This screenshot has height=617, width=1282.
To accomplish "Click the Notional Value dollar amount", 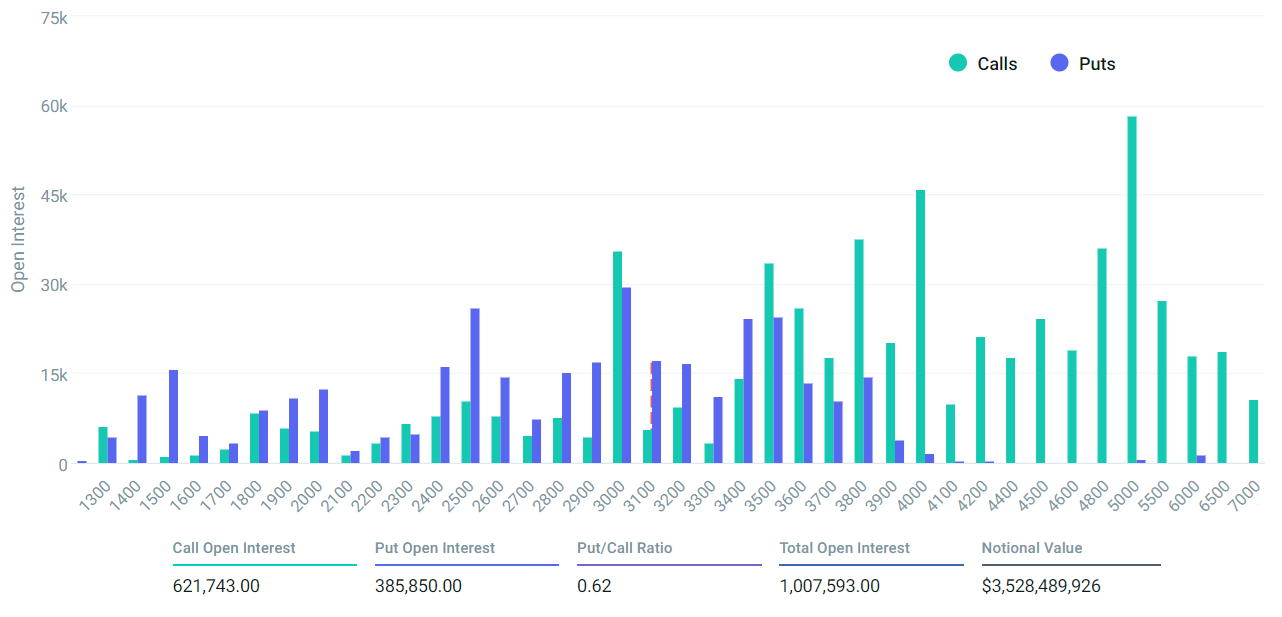I will tap(1041, 586).
